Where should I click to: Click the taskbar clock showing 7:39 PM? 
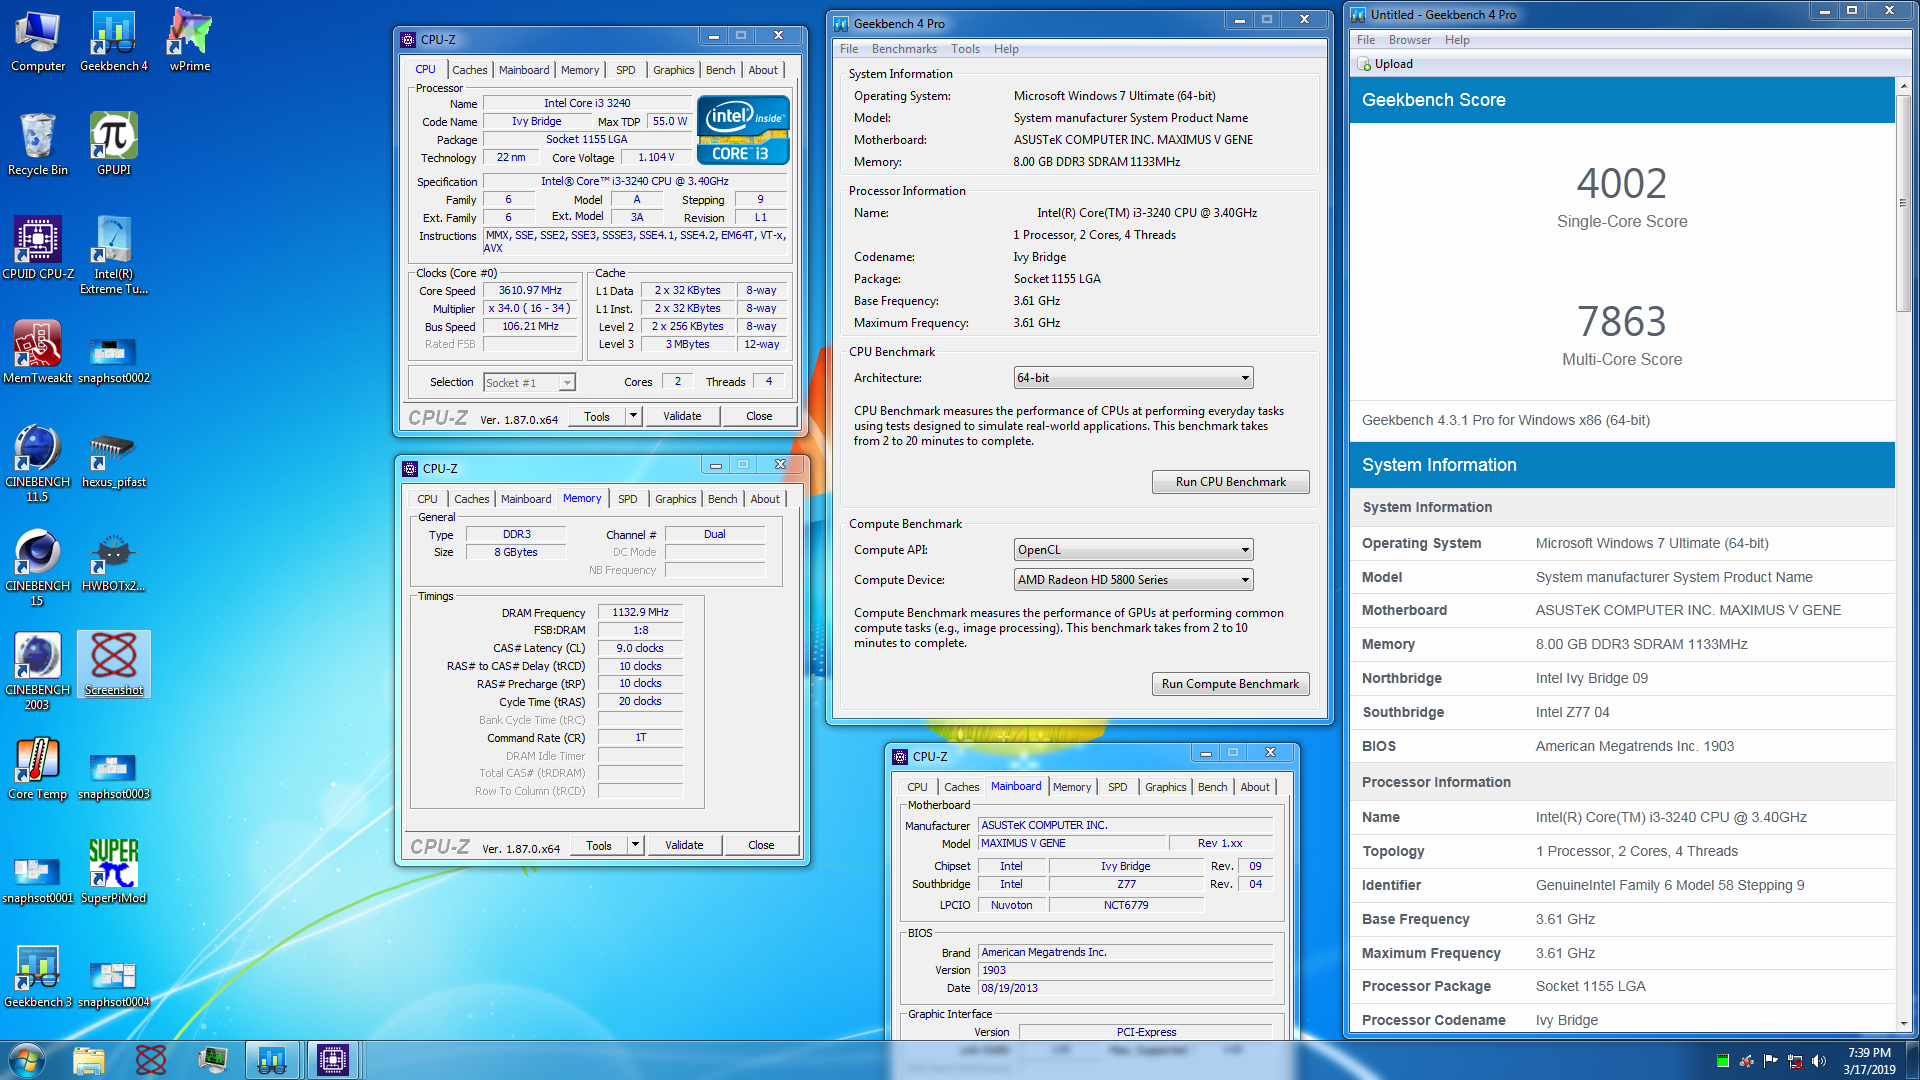(1869, 1060)
